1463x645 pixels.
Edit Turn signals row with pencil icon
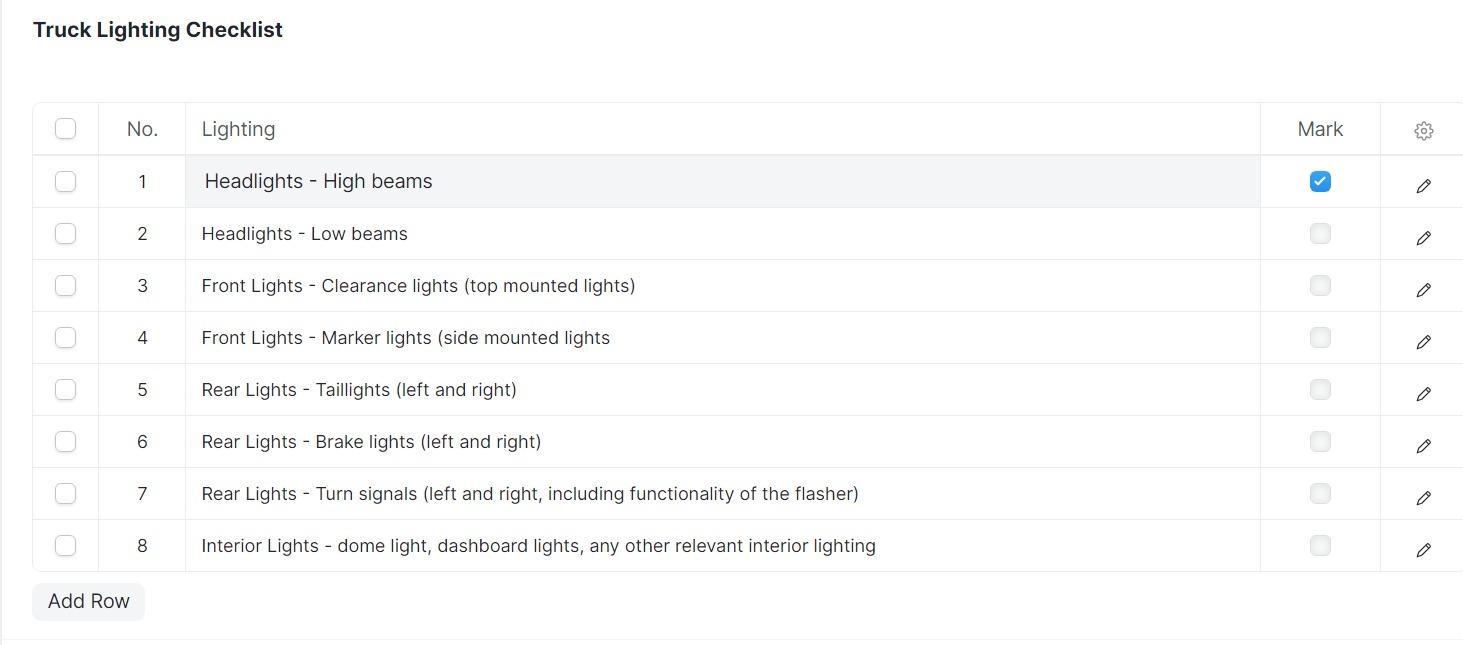point(1424,498)
